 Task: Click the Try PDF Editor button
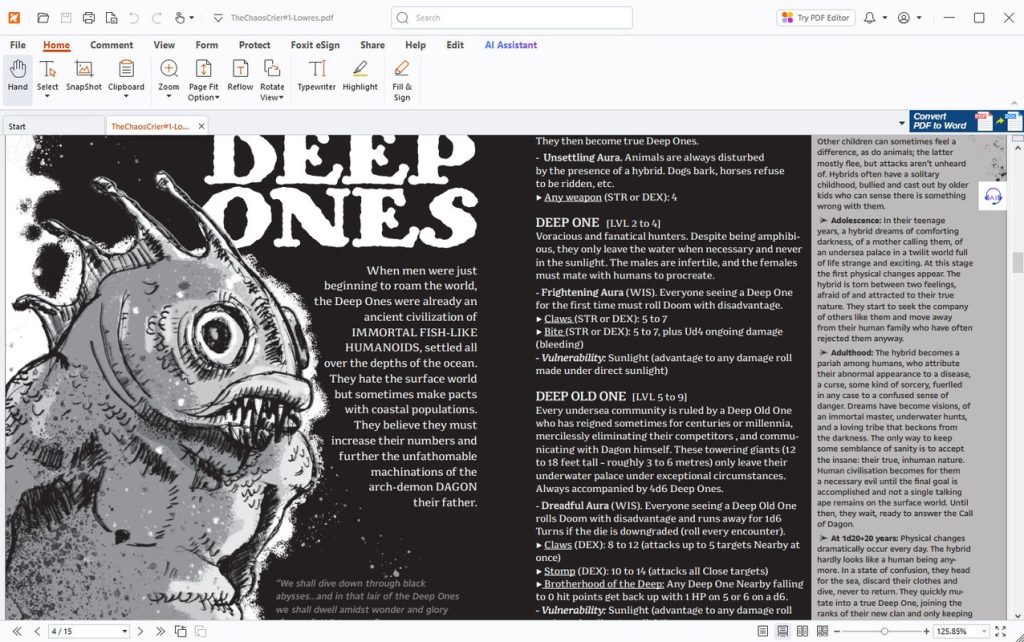click(816, 18)
